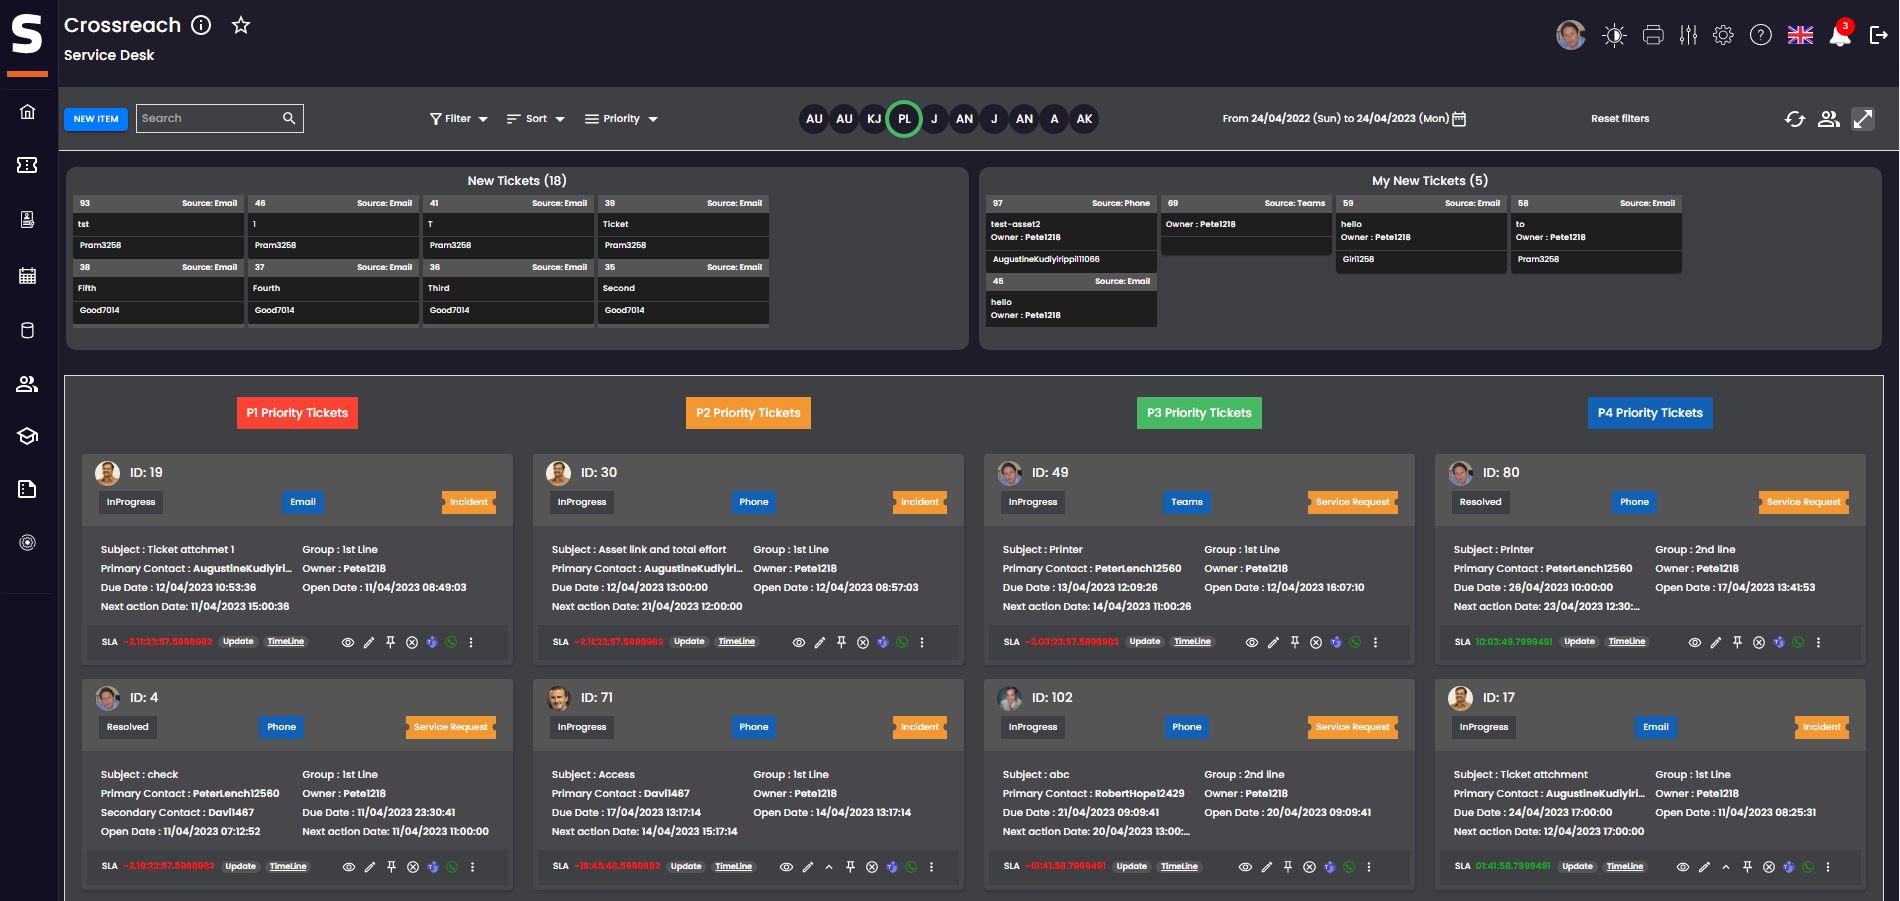Open Microsoft Teams icon on ticket 19
The width and height of the screenshot is (1900, 901).
tap(432, 642)
